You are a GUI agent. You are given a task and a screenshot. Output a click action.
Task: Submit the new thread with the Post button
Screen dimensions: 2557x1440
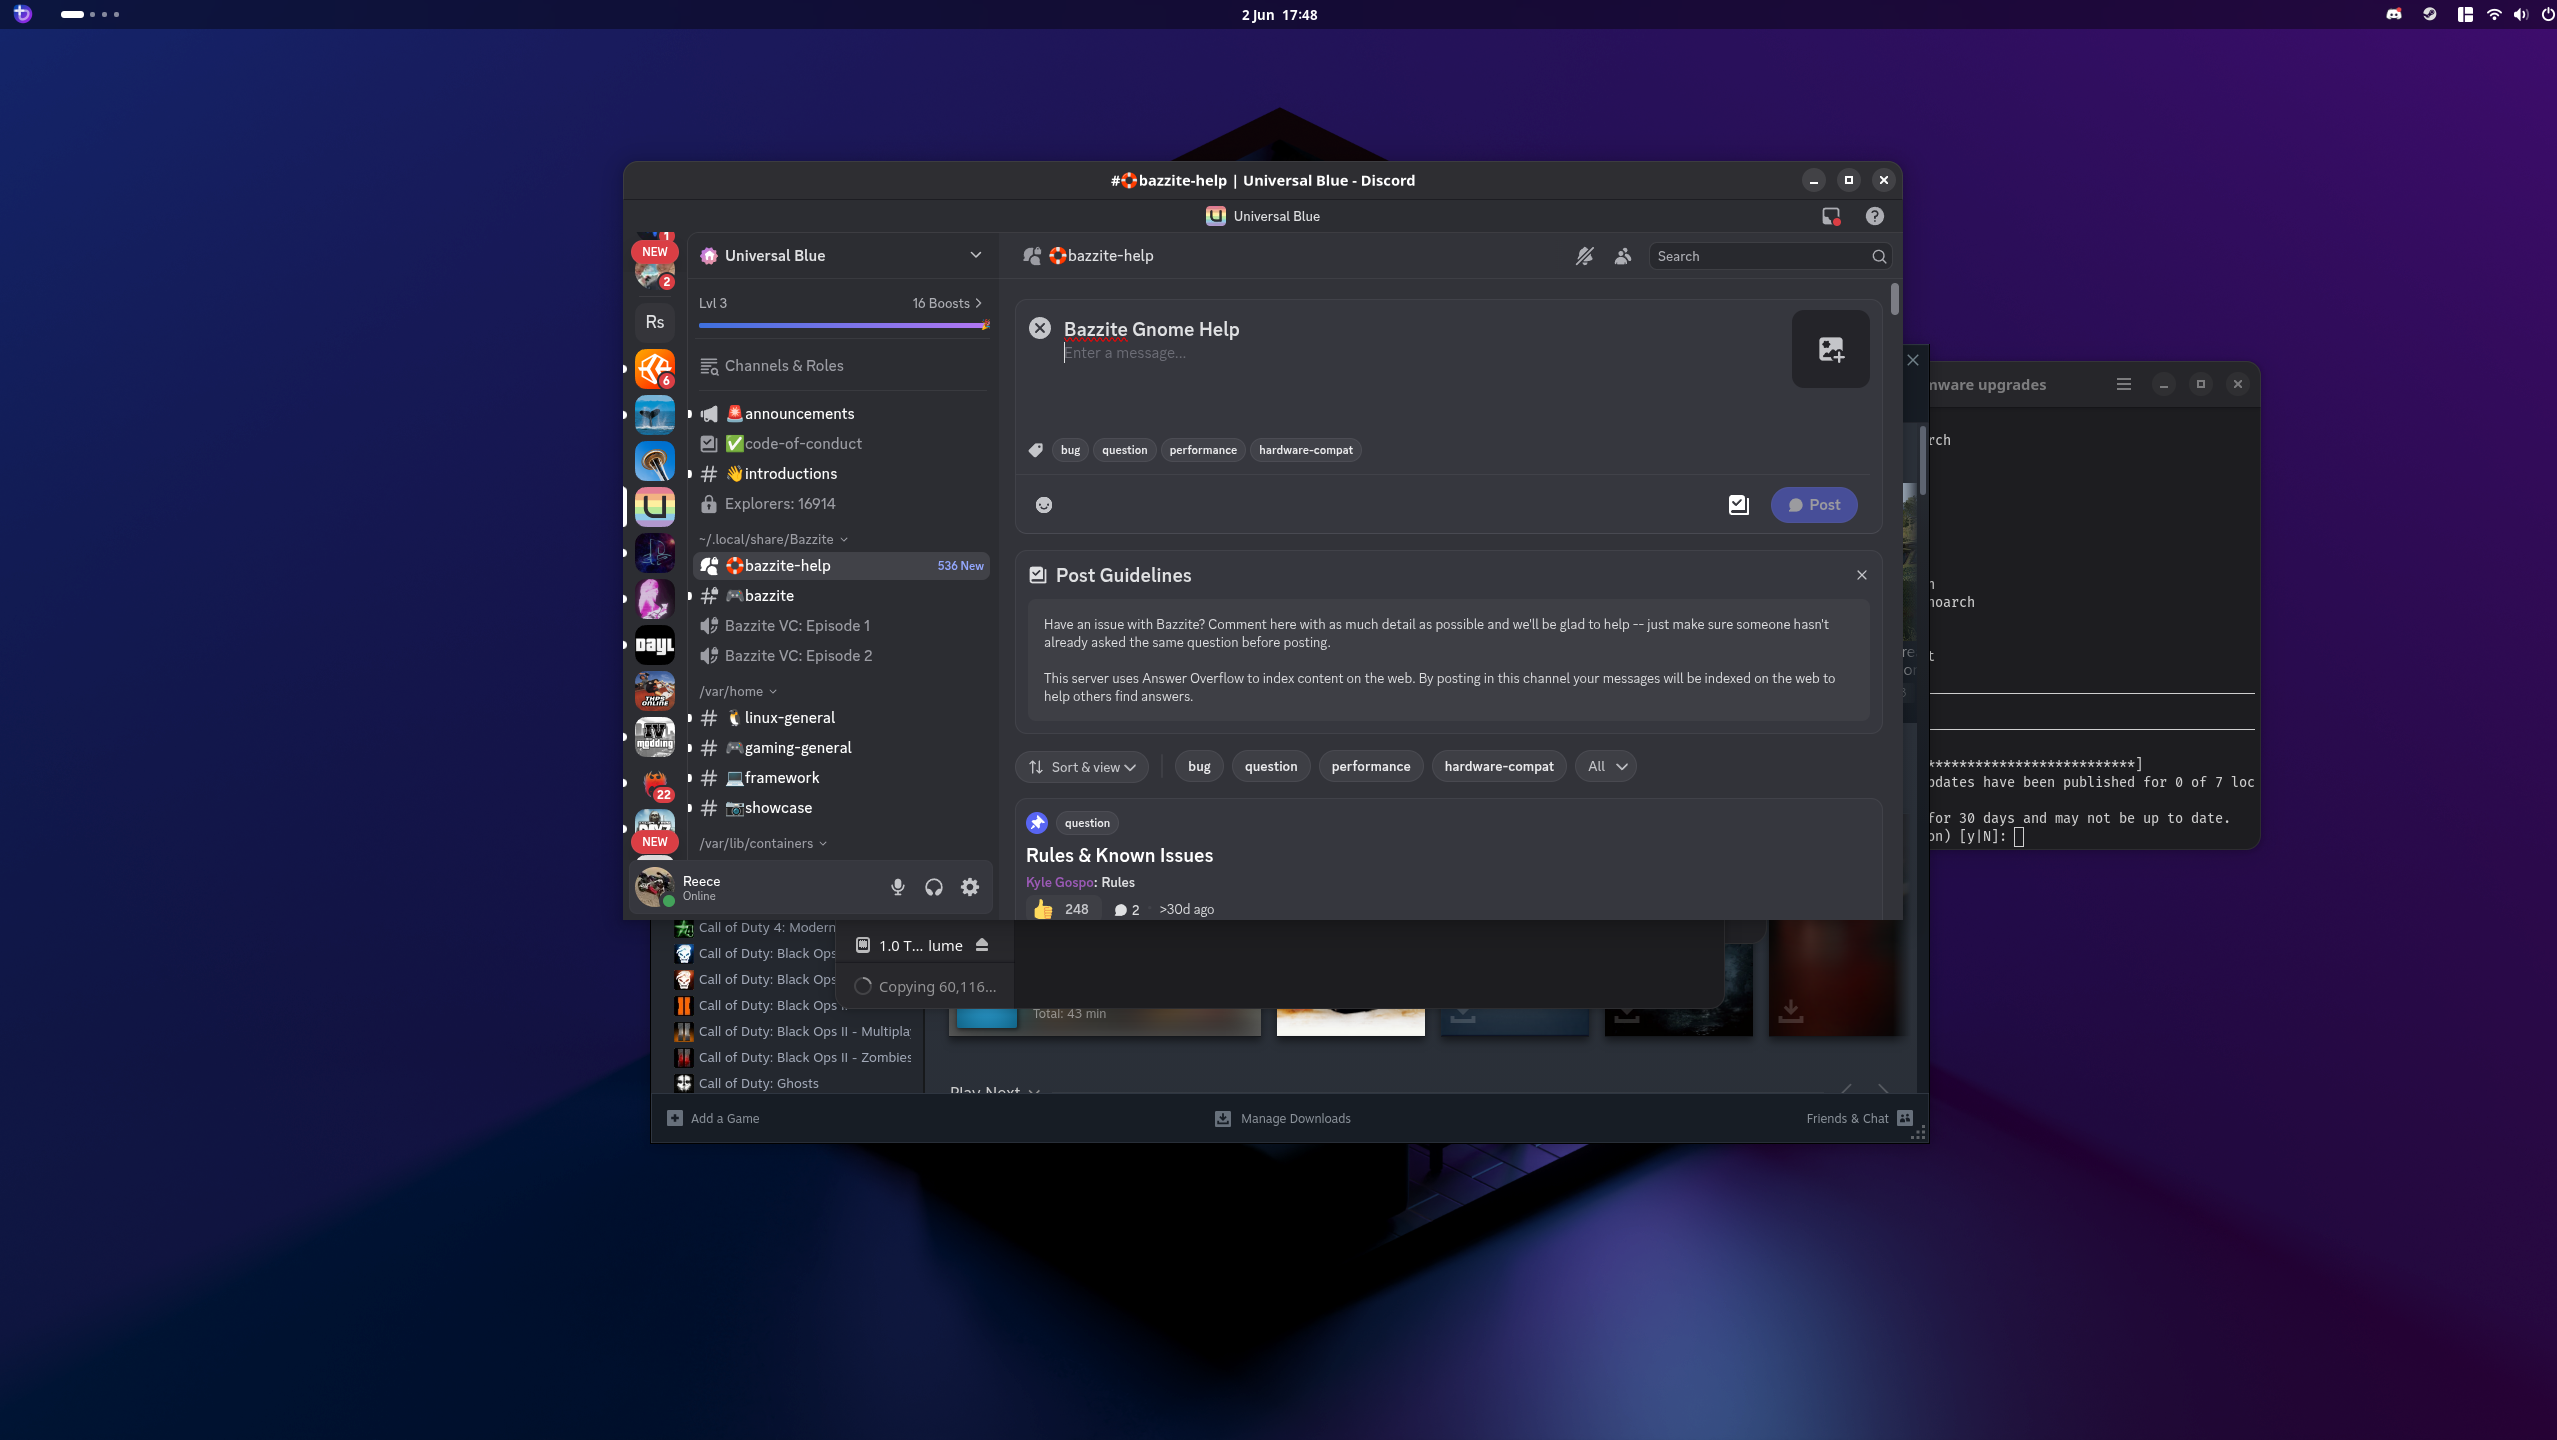1812,505
